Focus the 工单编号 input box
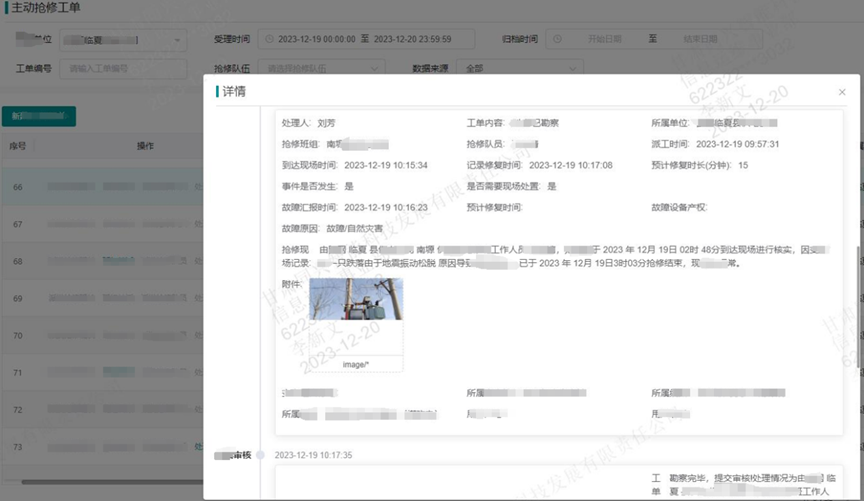 point(123,68)
